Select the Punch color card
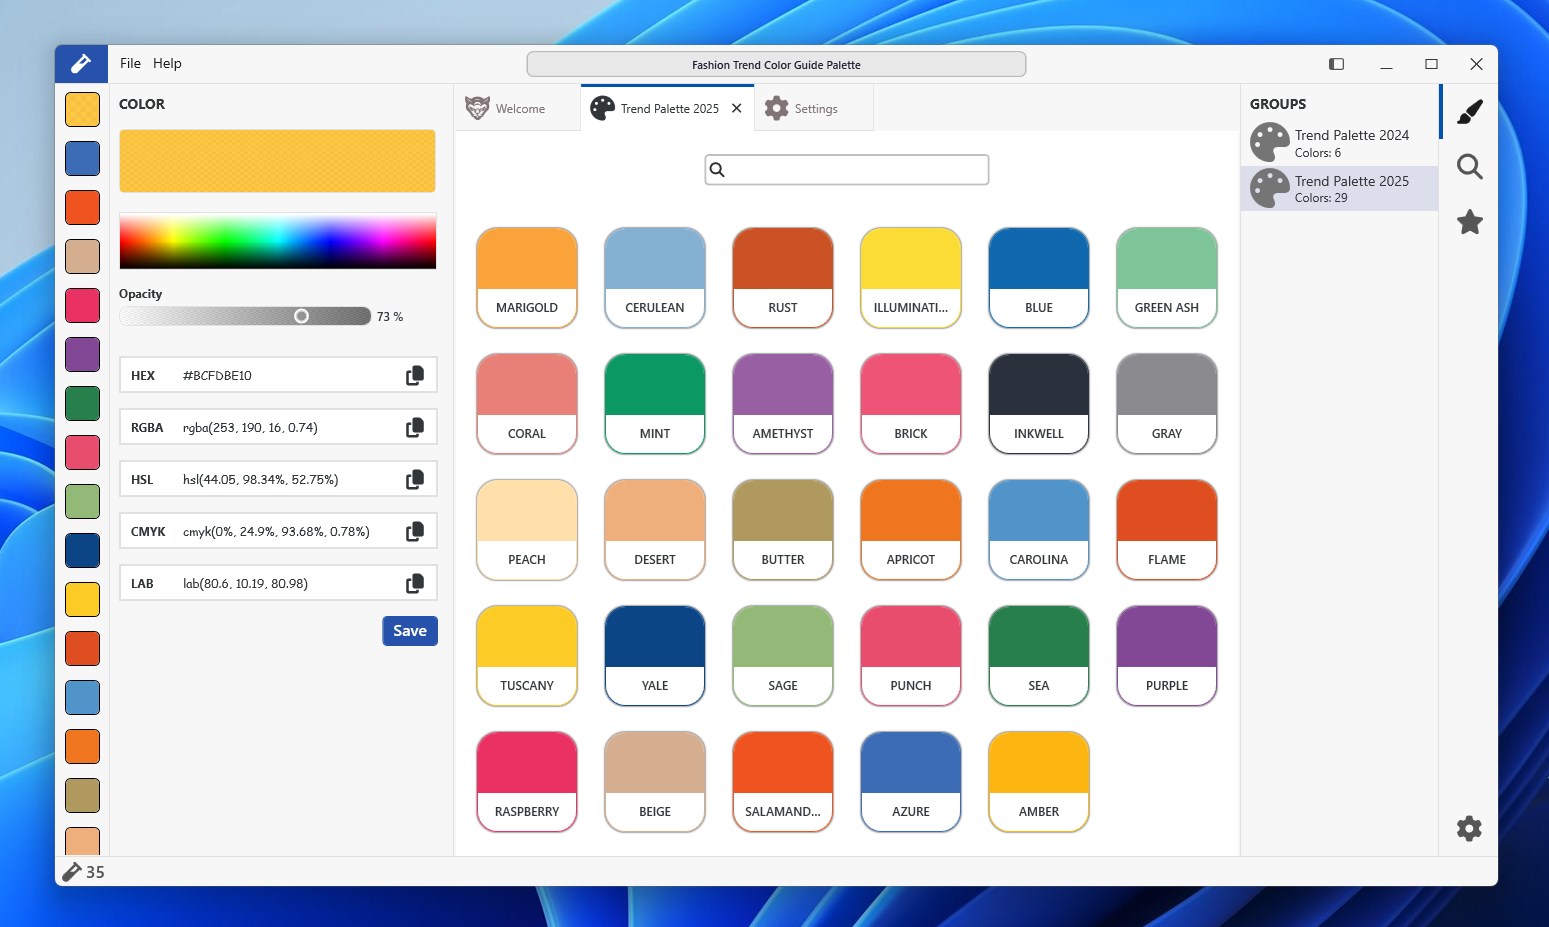Viewport: 1549px width, 927px height. pos(911,656)
